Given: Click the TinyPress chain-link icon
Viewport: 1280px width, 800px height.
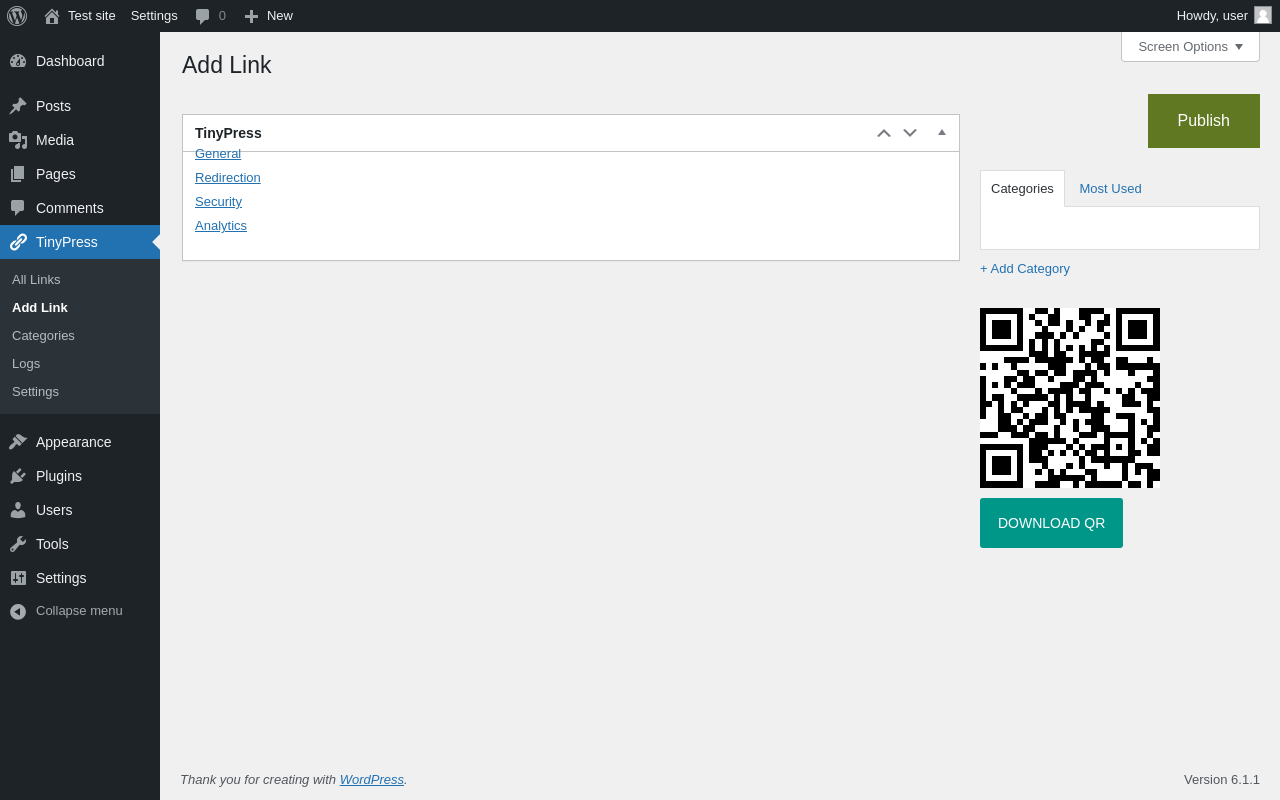Looking at the screenshot, I should pos(18,242).
